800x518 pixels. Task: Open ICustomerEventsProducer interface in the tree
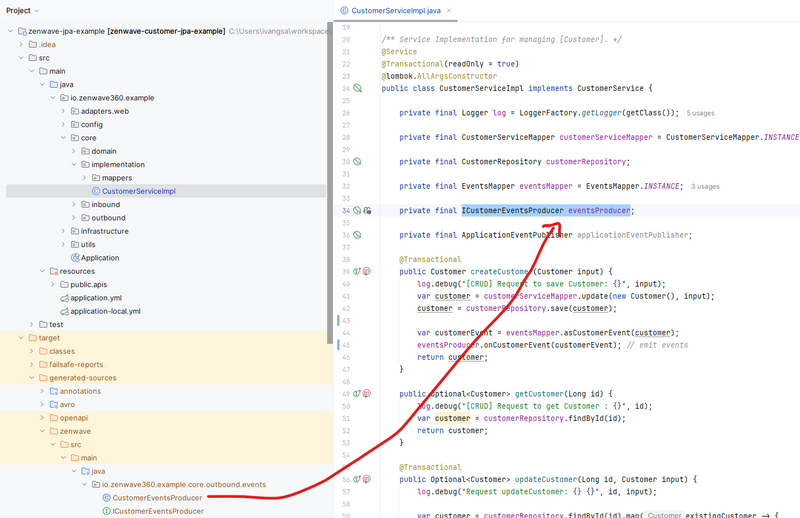(x=158, y=511)
